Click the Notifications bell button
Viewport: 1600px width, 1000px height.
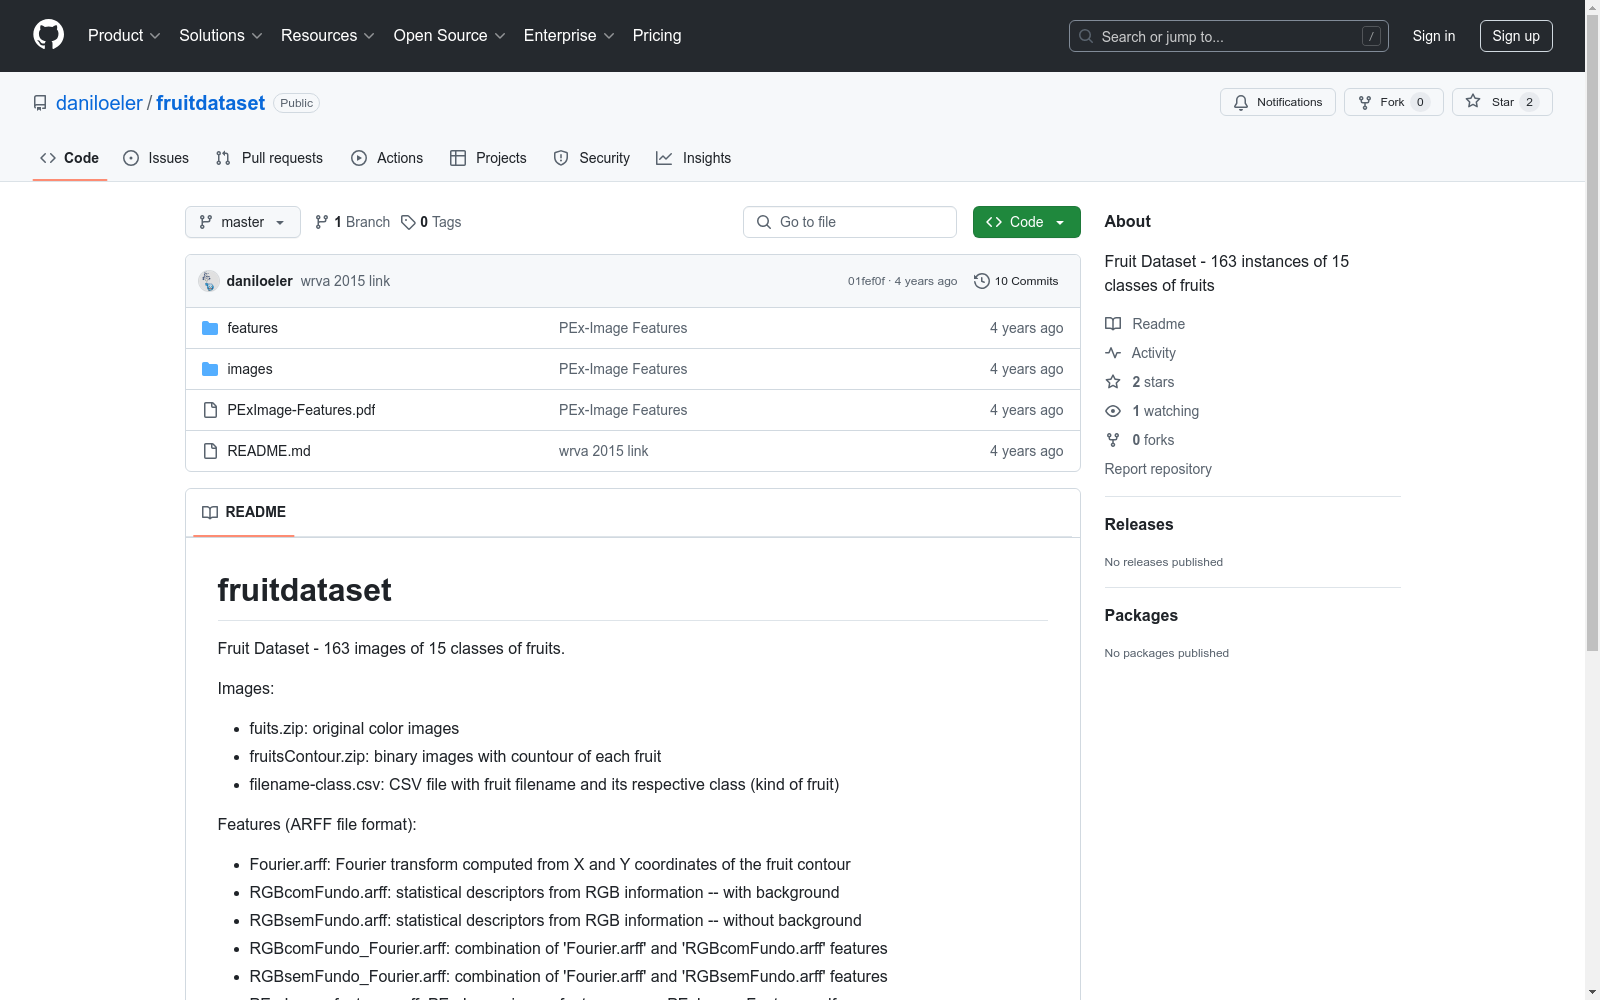point(1277,102)
